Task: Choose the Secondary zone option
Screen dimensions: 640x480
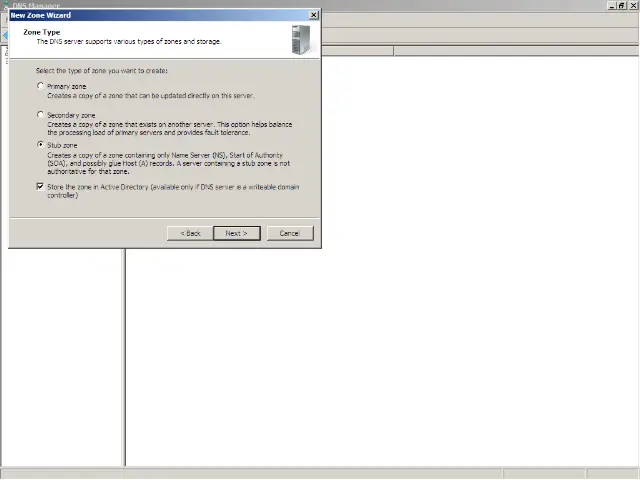Action: pyautogui.click(x=40, y=115)
